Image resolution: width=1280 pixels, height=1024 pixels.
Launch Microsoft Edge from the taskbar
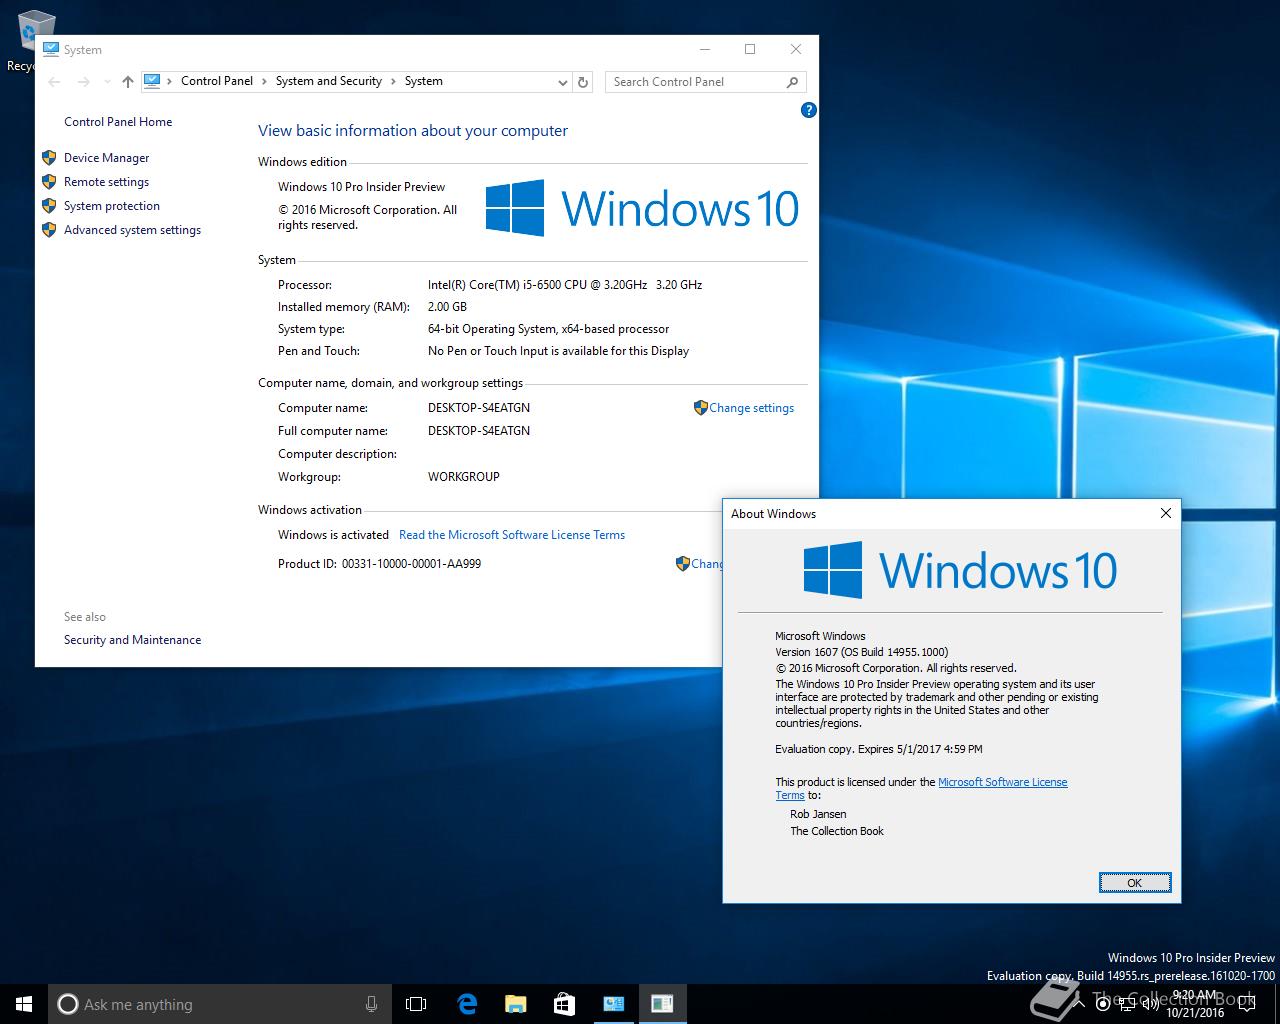point(466,1004)
